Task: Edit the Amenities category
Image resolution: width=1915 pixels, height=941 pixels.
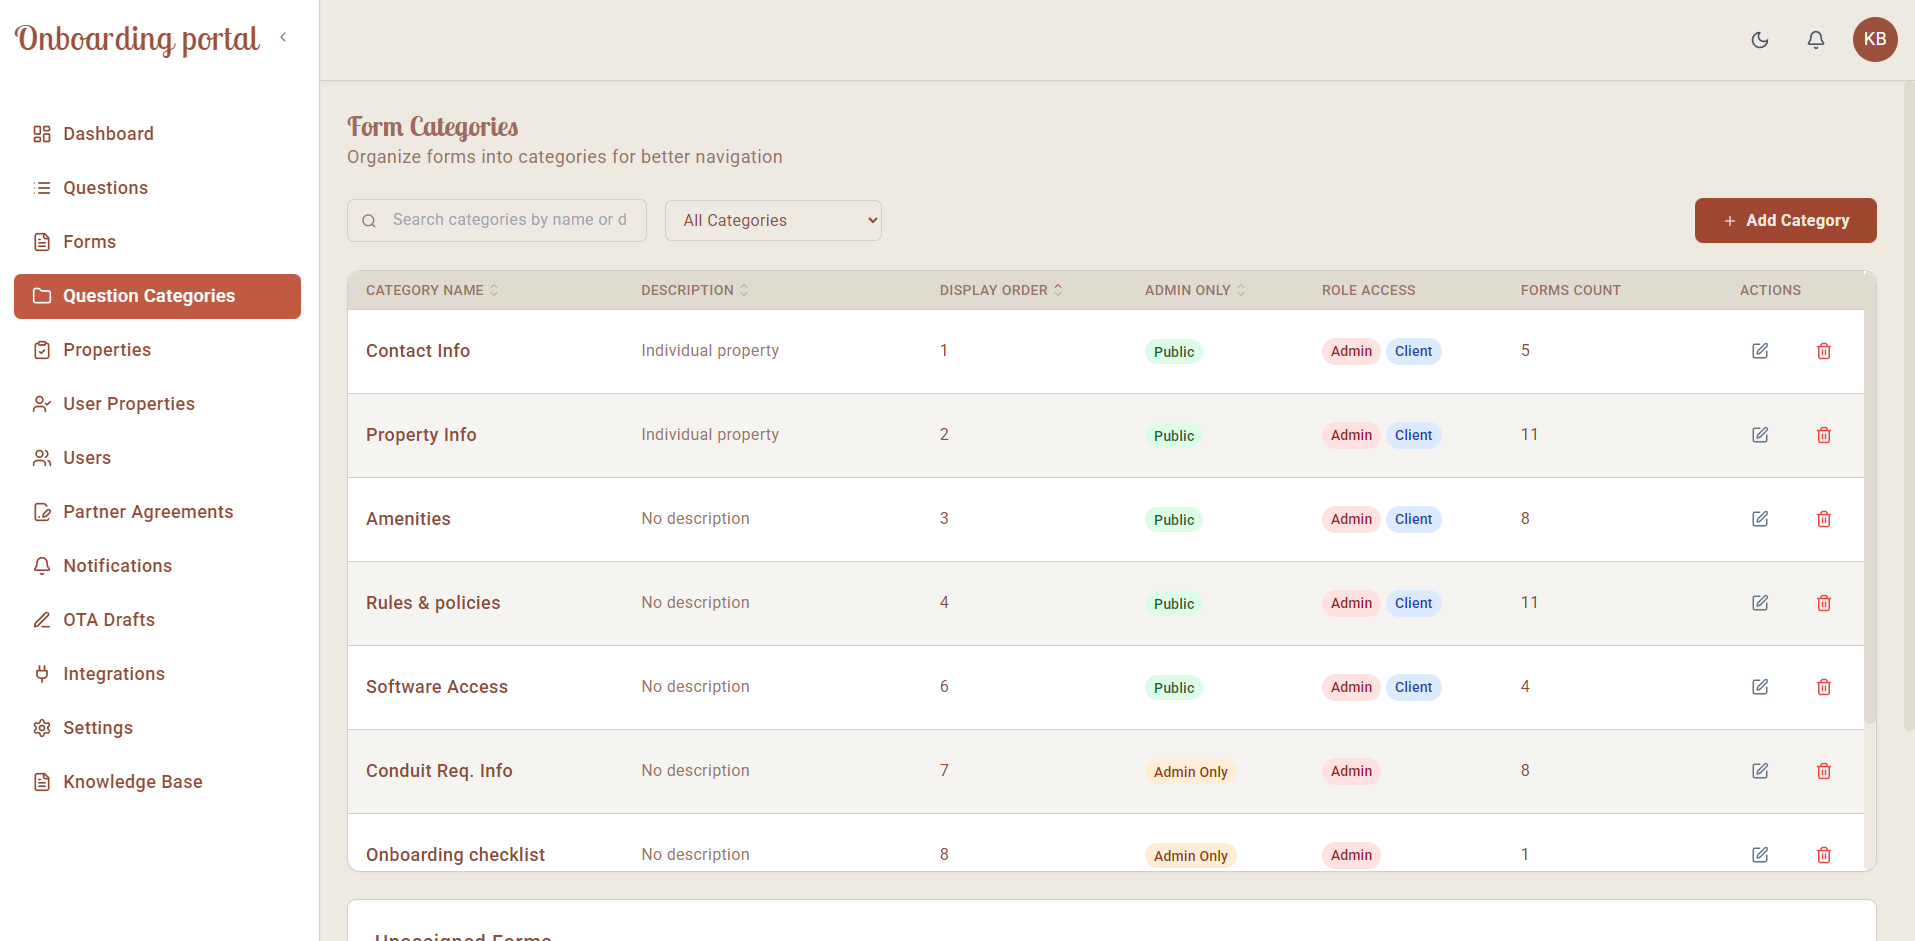Action: click(1760, 519)
